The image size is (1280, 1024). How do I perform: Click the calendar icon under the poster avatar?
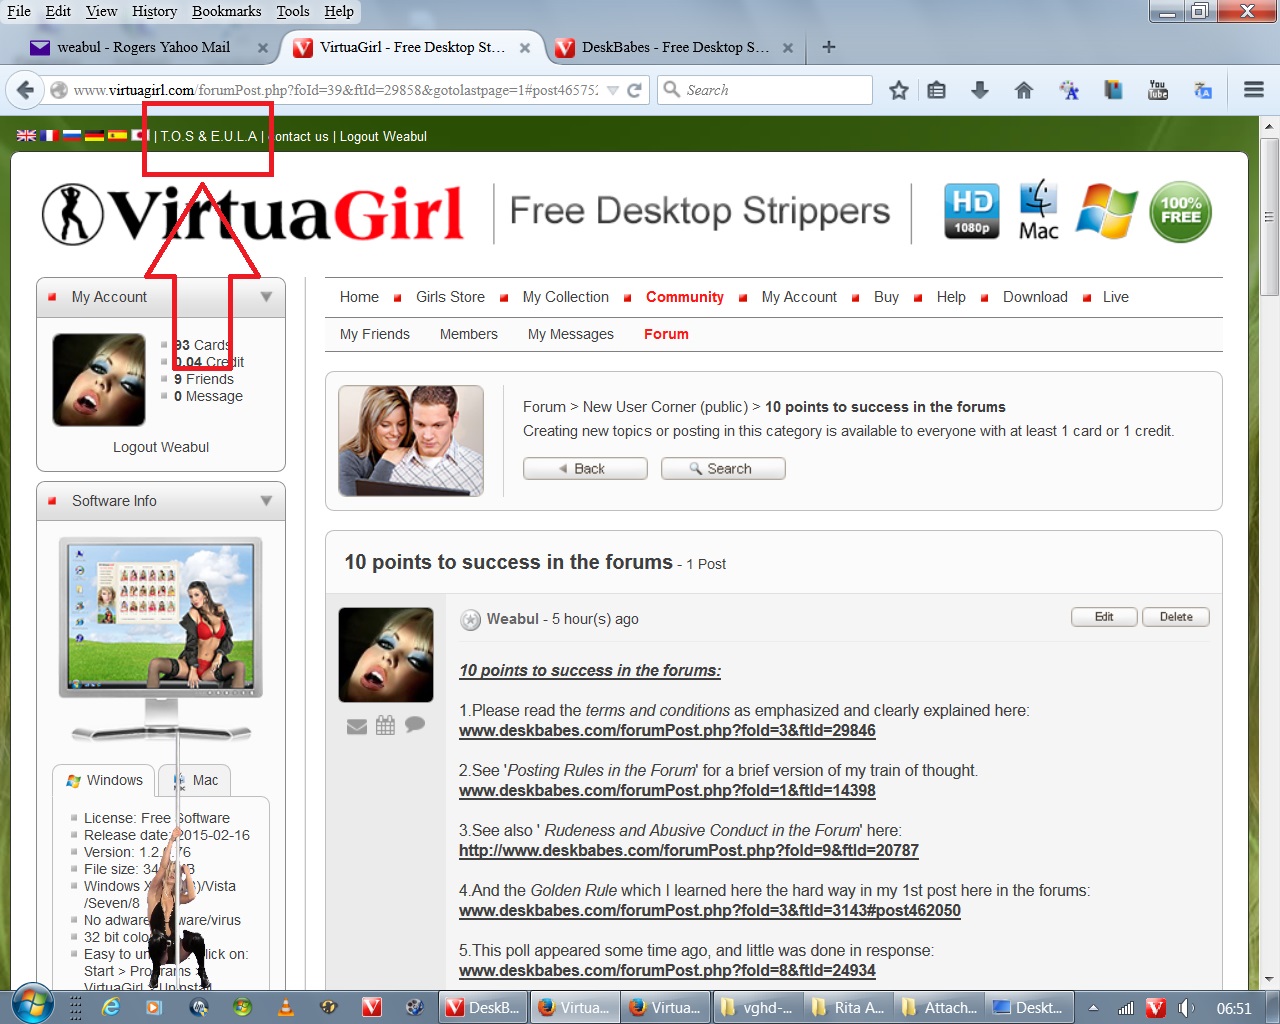click(385, 725)
